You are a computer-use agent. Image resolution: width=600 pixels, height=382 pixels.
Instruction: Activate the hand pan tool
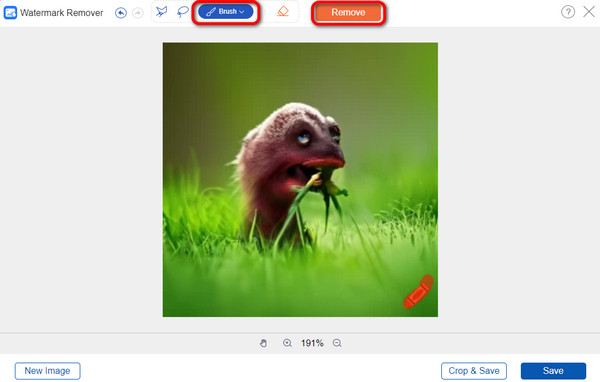point(263,343)
